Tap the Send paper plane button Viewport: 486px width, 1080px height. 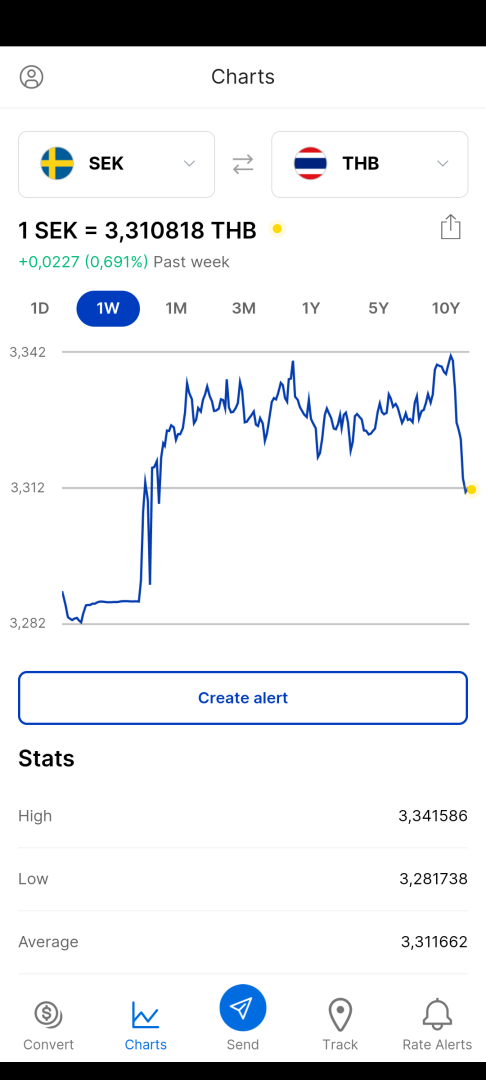243,1008
